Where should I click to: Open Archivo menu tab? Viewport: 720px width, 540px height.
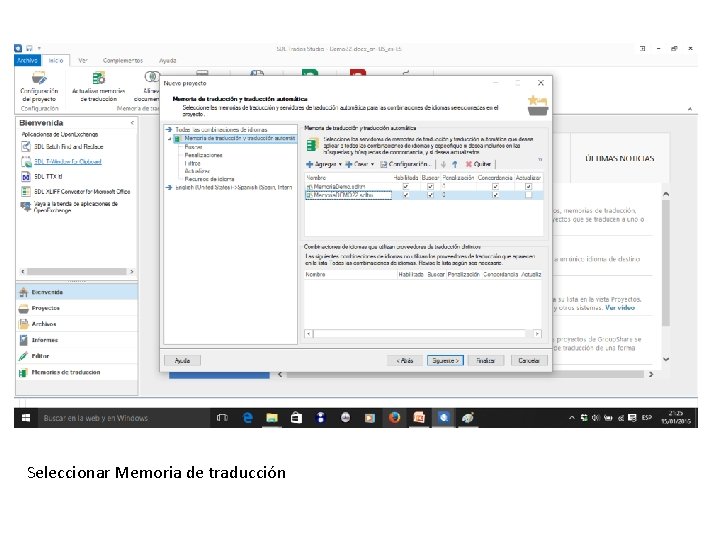coord(28,61)
